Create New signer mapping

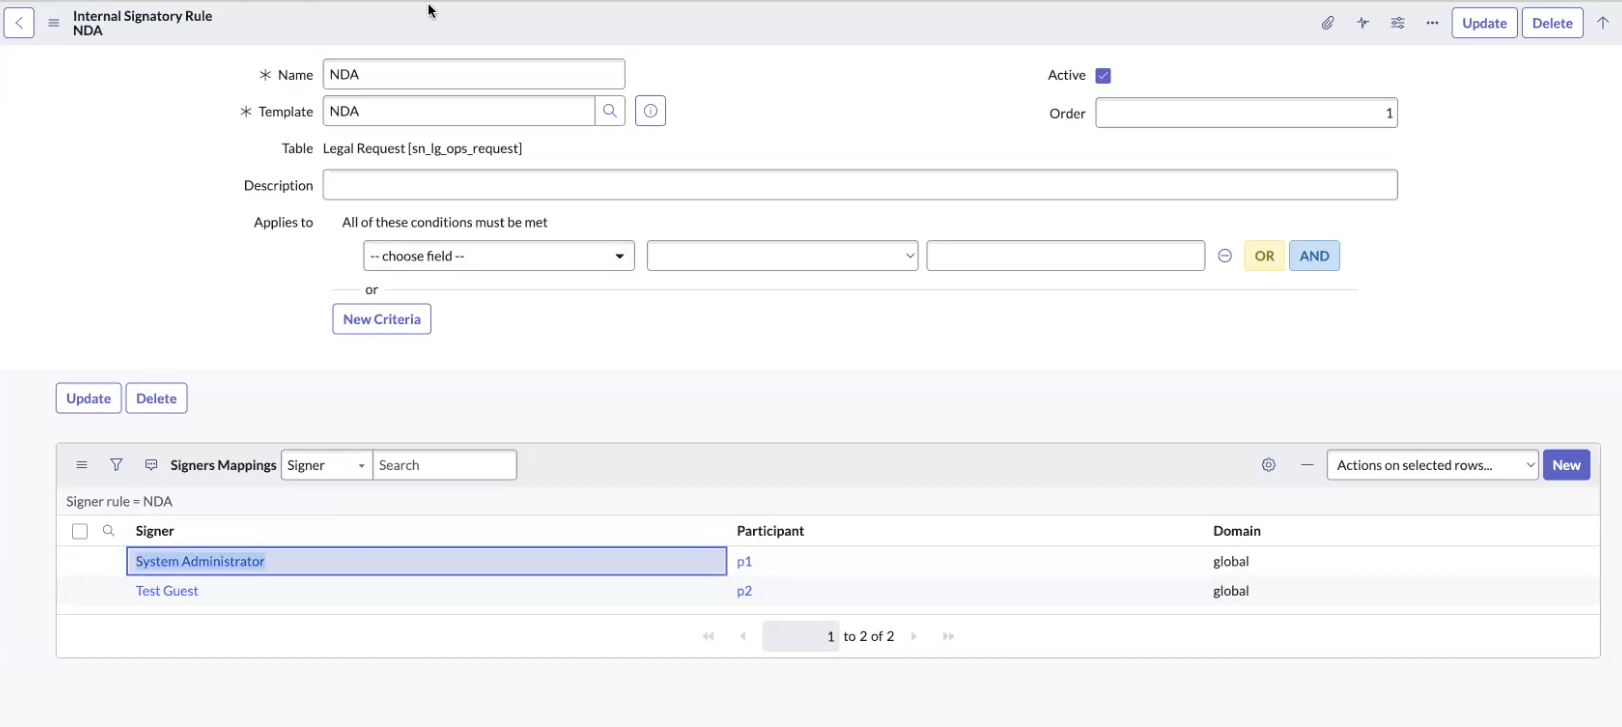(x=1566, y=465)
